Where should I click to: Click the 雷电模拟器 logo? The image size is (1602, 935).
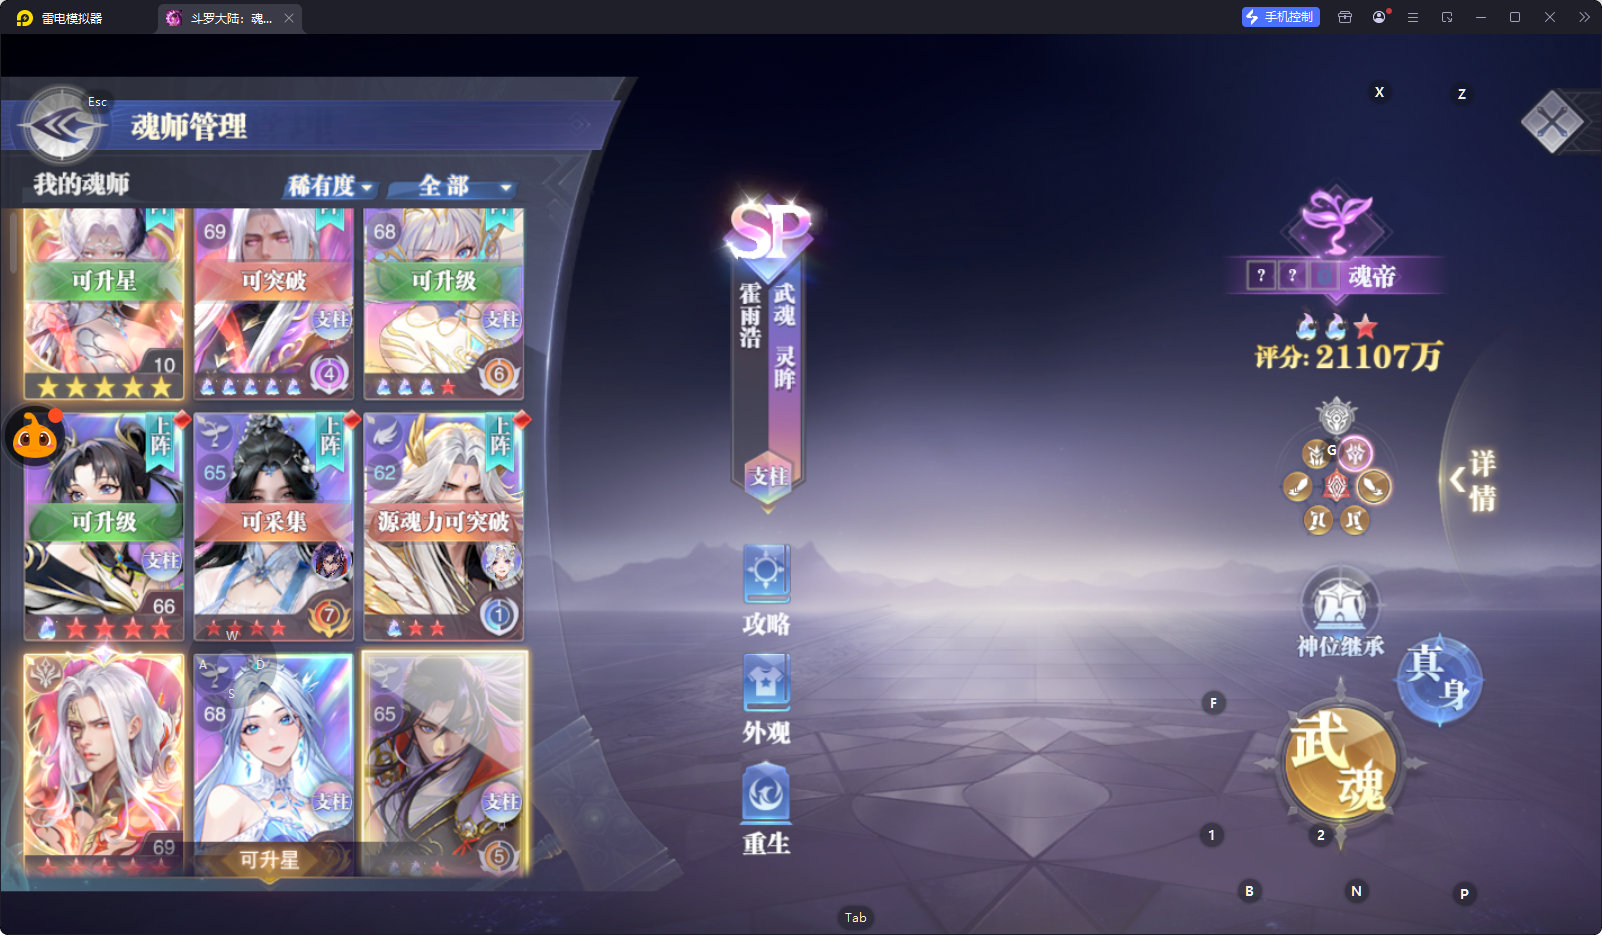(x=25, y=18)
